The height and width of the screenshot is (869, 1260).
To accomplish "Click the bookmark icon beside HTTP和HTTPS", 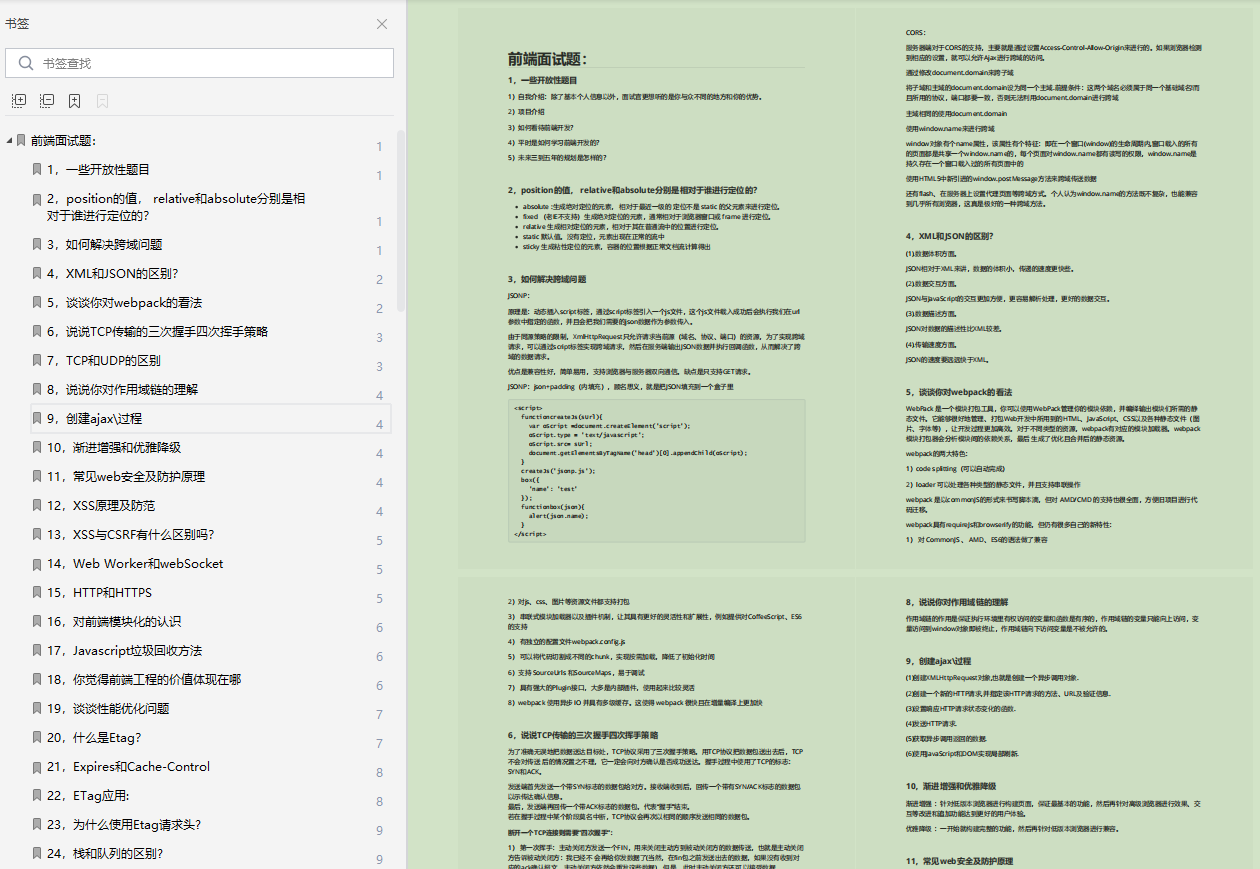I will pos(37,592).
